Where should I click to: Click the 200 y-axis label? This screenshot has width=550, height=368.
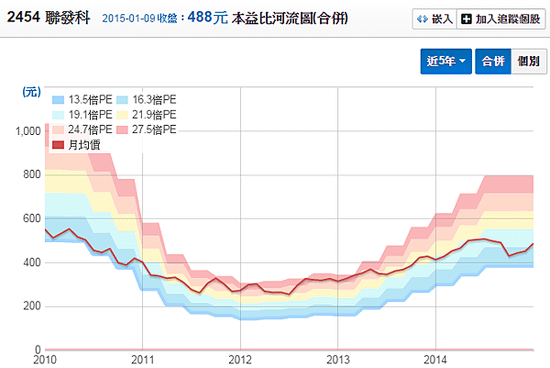(32, 306)
